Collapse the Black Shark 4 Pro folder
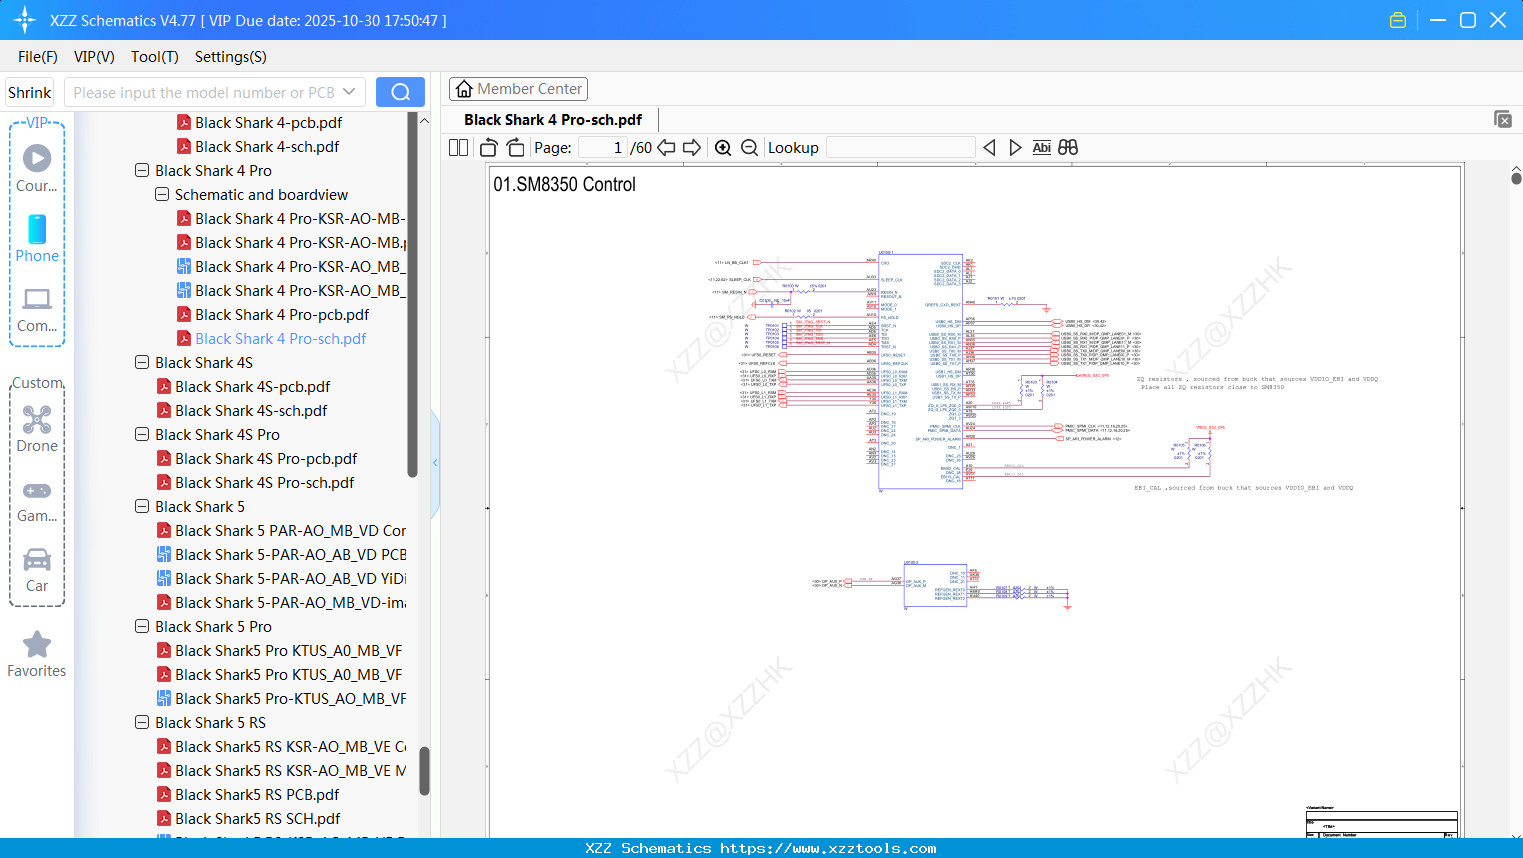The image size is (1523, 858). click(142, 171)
